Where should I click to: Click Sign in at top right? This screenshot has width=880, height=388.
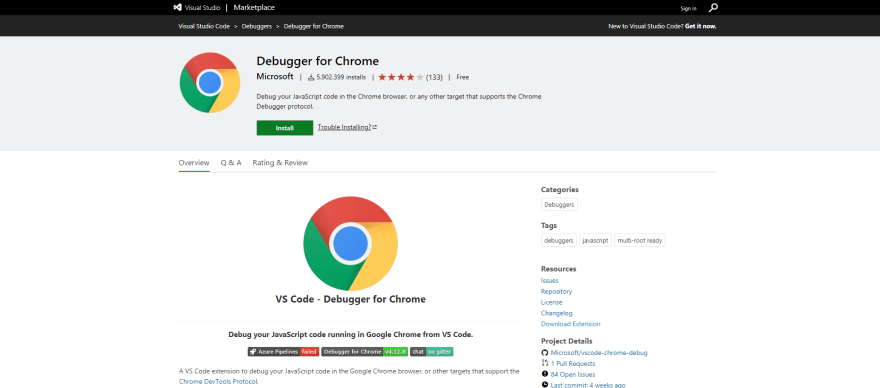pyautogui.click(x=688, y=8)
